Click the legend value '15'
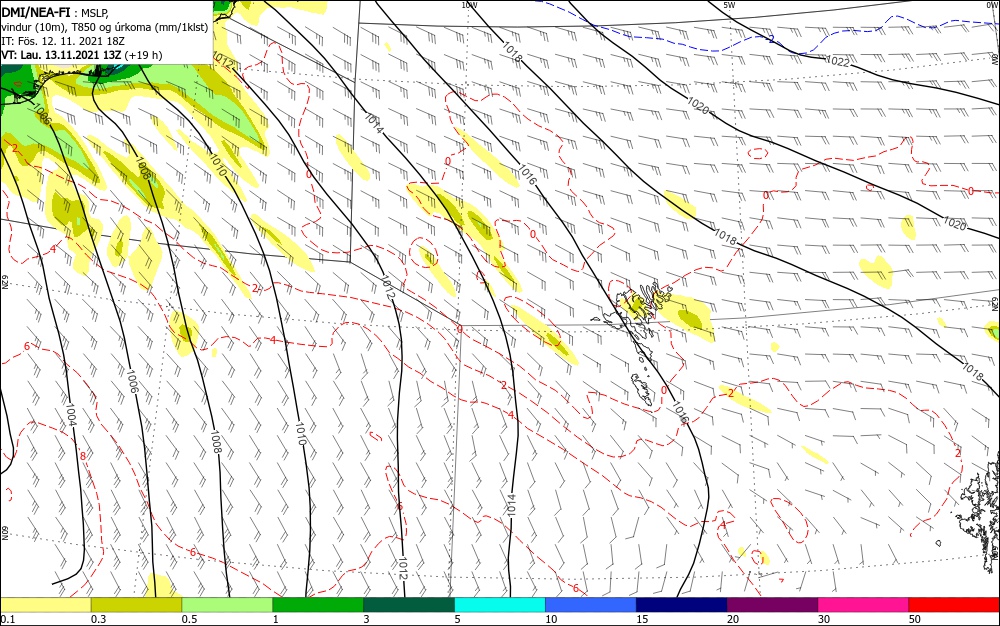 click(642, 619)
